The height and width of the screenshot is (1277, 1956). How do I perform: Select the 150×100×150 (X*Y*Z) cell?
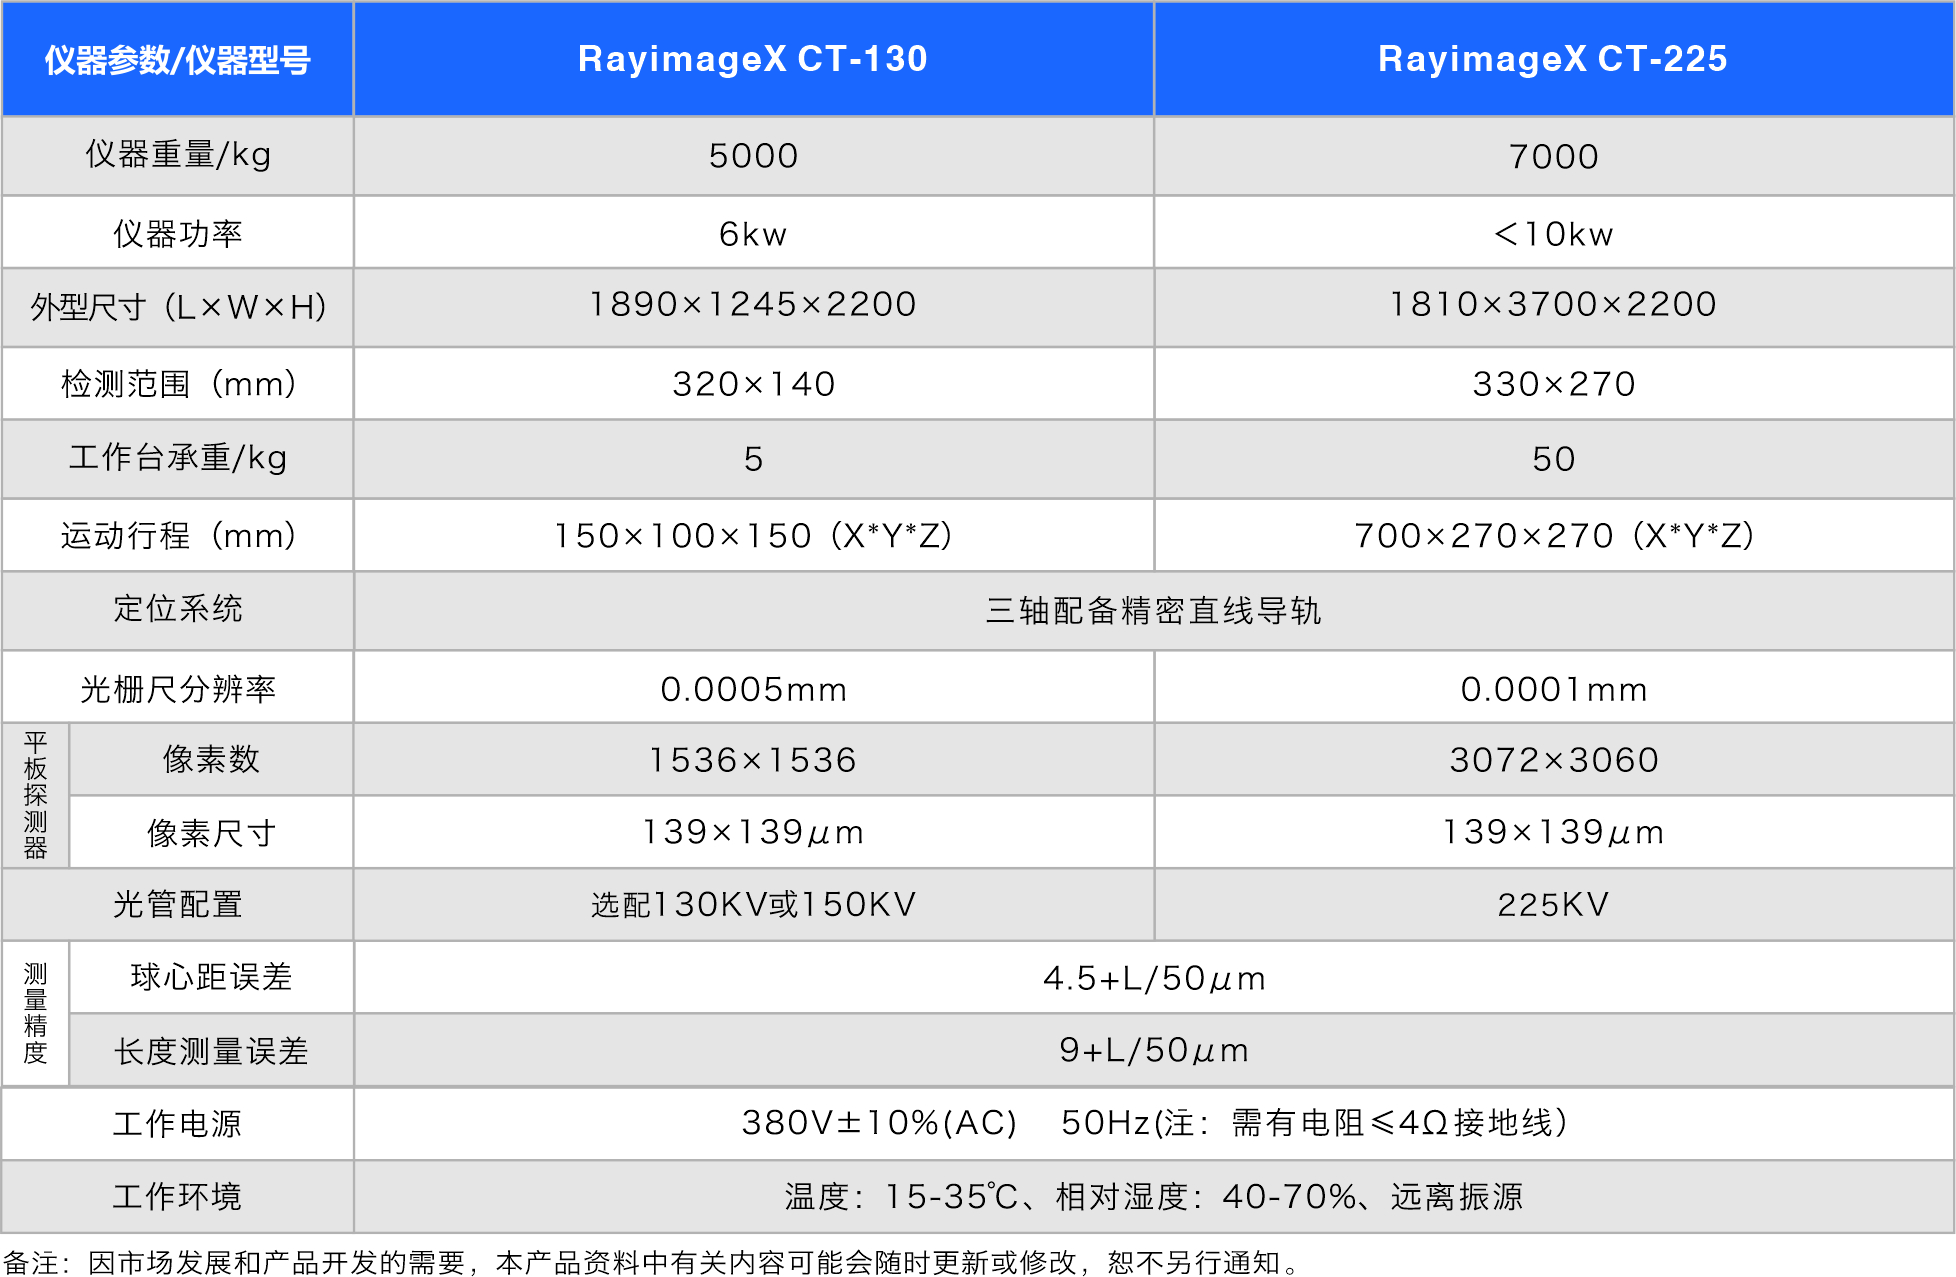coord(753,535)
